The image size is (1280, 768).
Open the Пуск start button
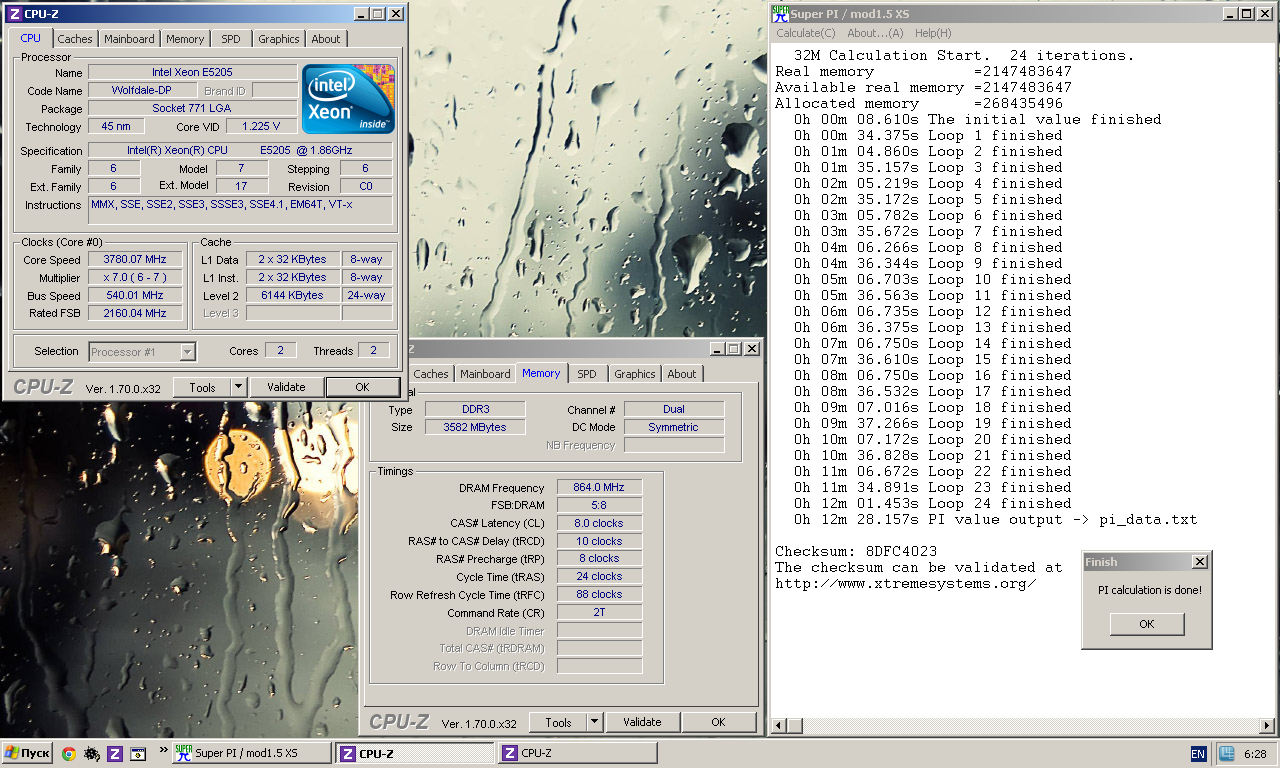[28, 753]
